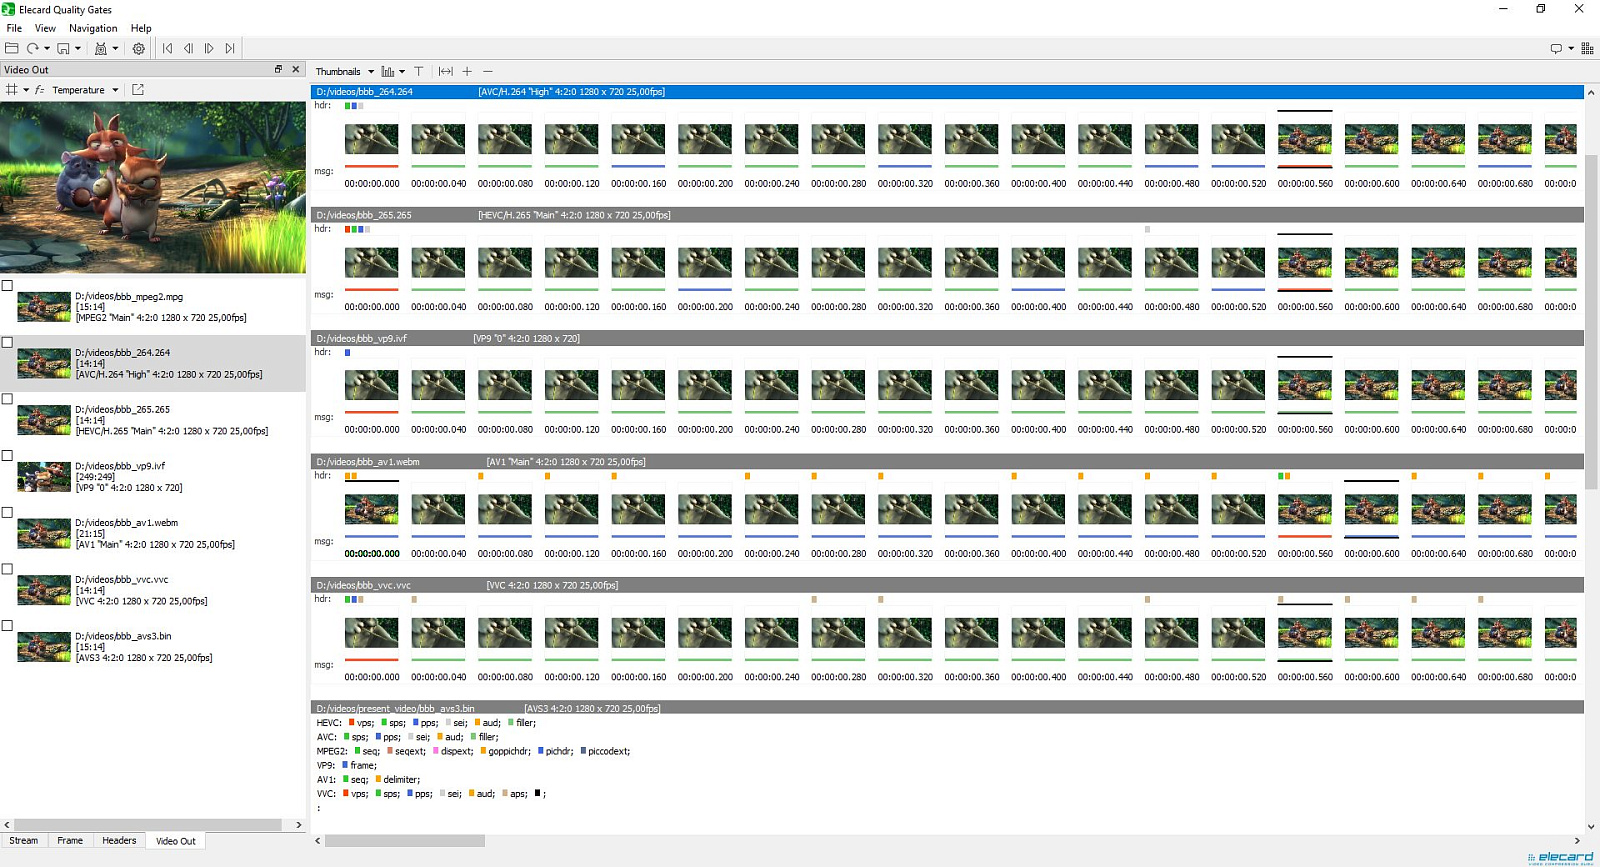Step to the next frame
The image size is (1600, 867).
tap(209, 48)
